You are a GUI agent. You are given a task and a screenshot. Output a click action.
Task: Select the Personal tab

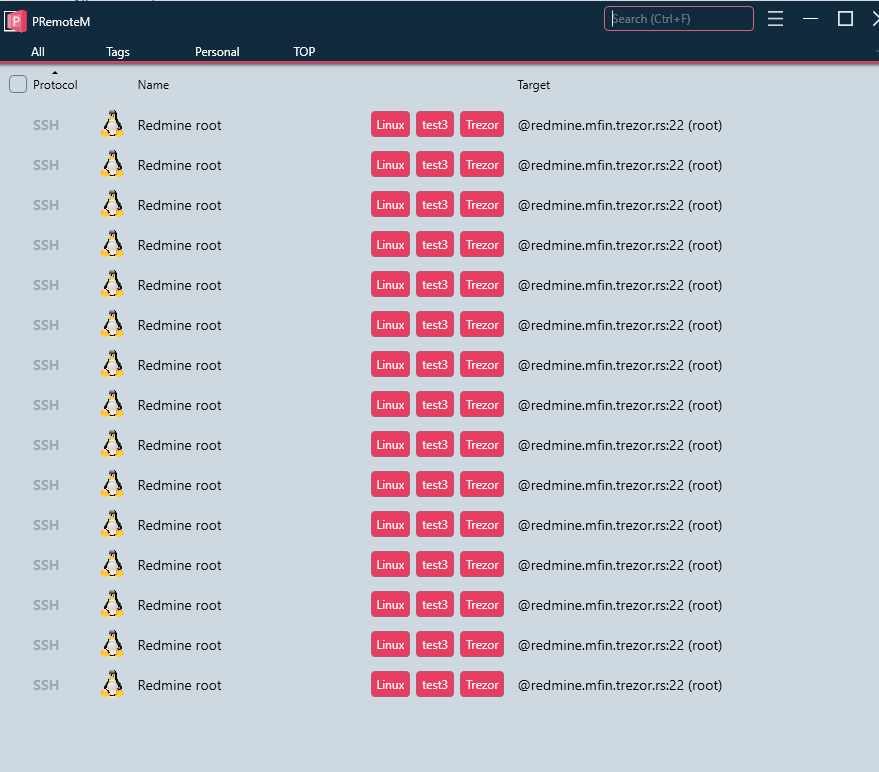point(217,52)
